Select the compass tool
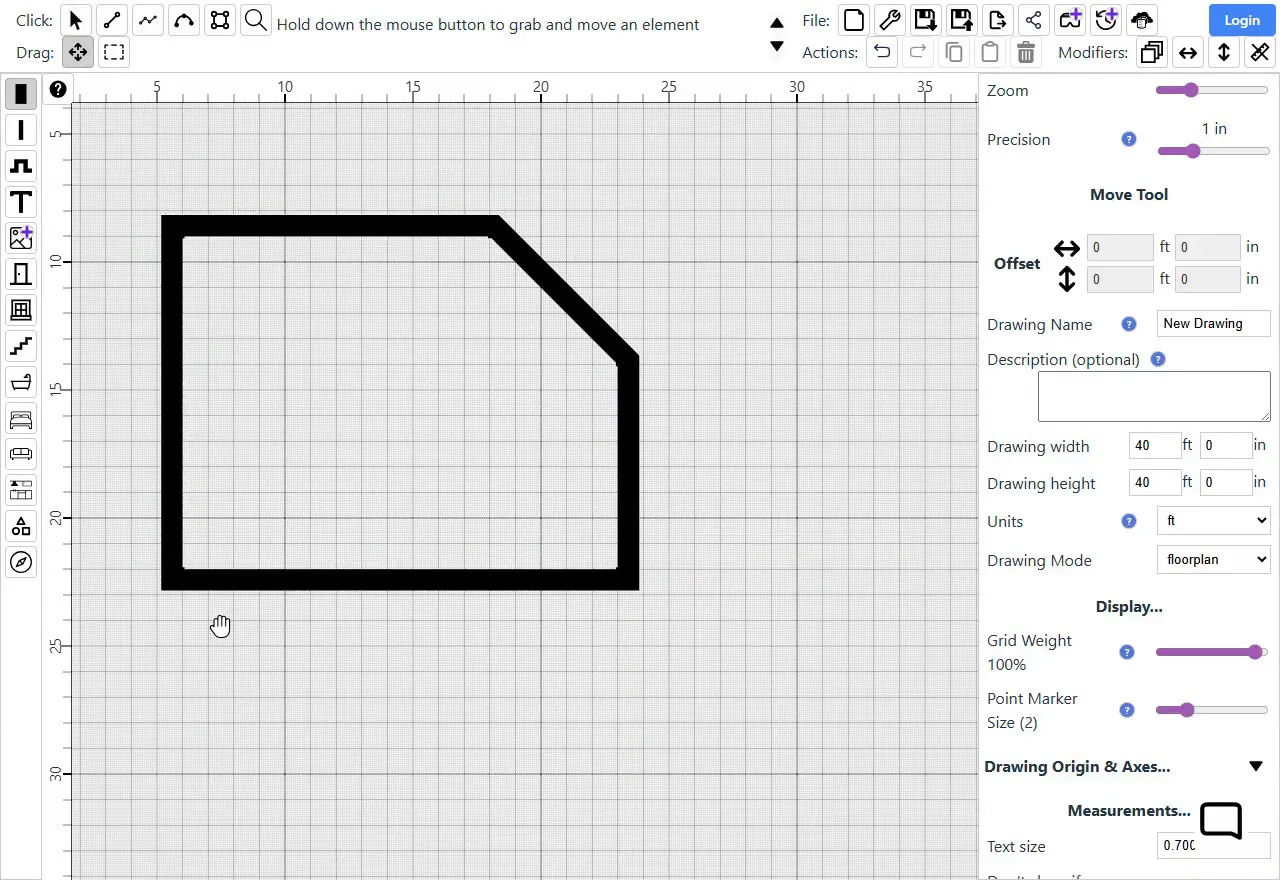Viewport: 1280px width, 880px height. 21,562
